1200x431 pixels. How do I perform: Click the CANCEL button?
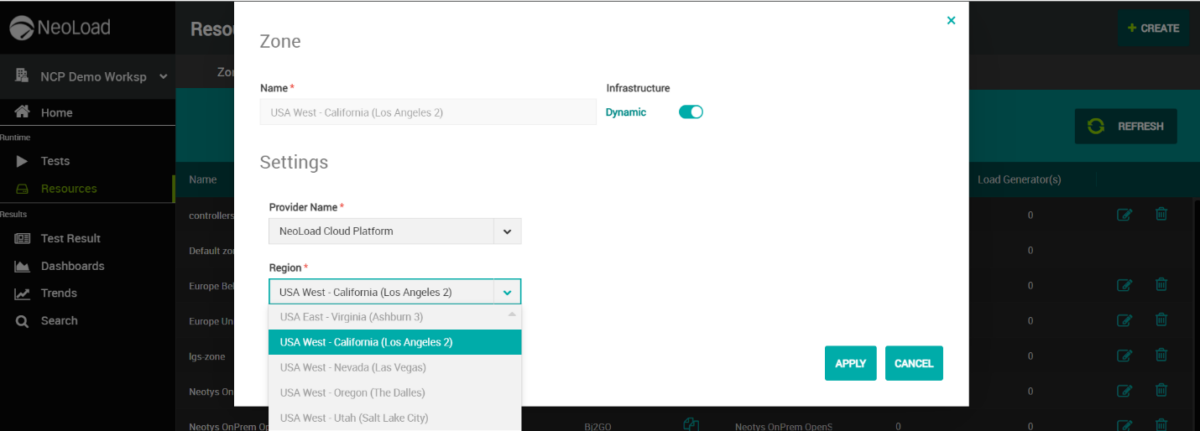coord(914,363)
